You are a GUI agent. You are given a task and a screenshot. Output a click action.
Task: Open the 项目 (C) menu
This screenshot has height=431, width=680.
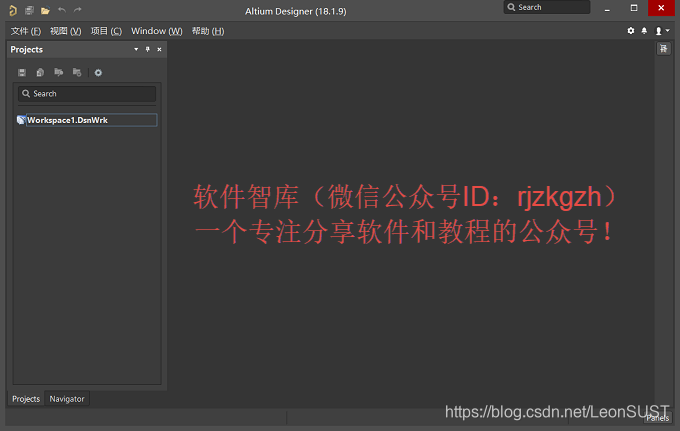pyautogui.click(x=106, y=31)
